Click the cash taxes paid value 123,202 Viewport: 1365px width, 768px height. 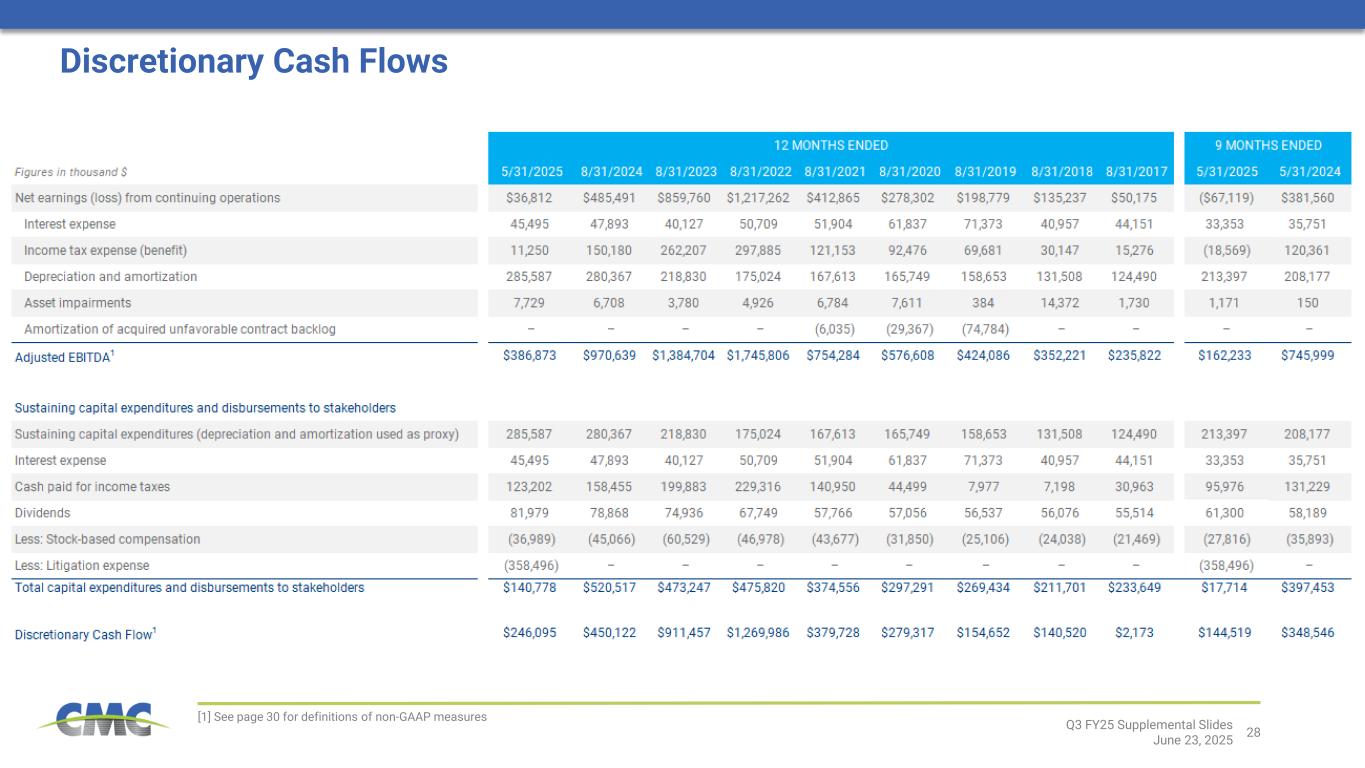tap(533, 487)
